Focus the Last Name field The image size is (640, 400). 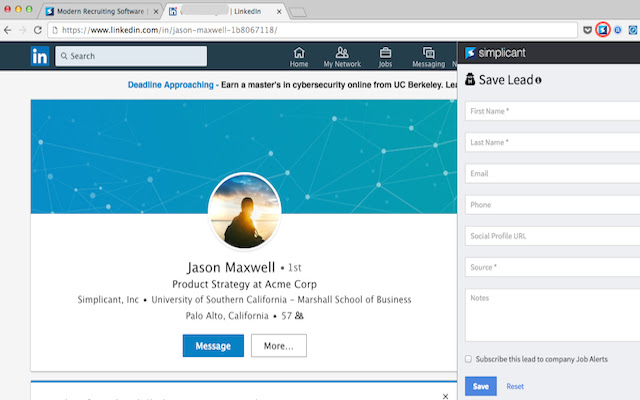(552, 142)
